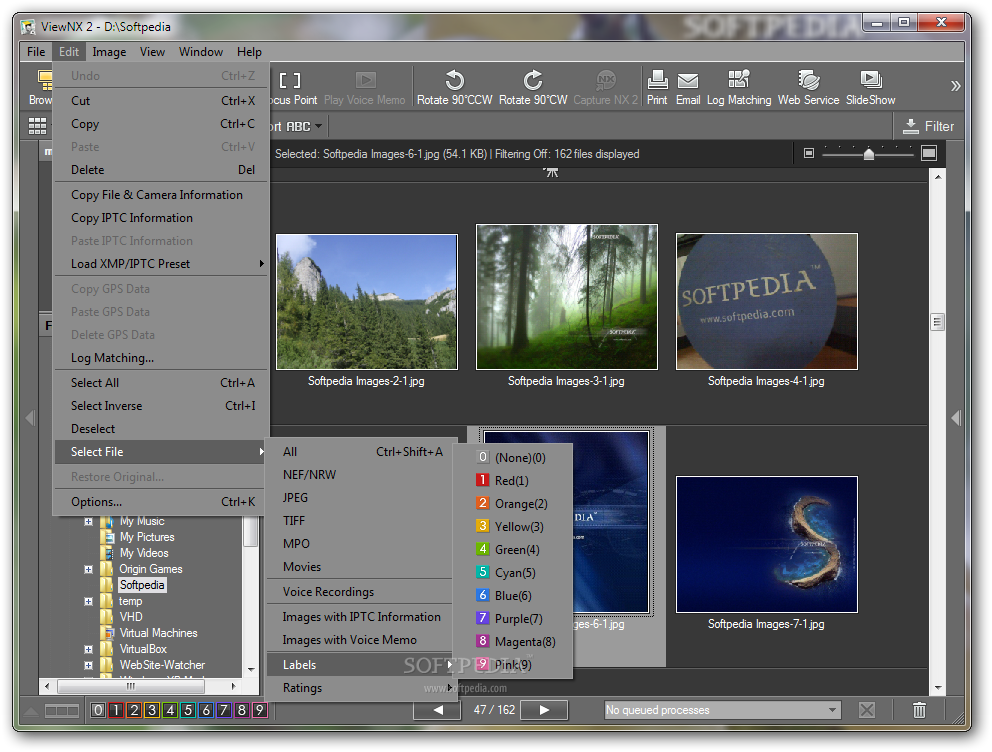Go to previous image arrow
The image size is (992, 752).
coord(437,710)
